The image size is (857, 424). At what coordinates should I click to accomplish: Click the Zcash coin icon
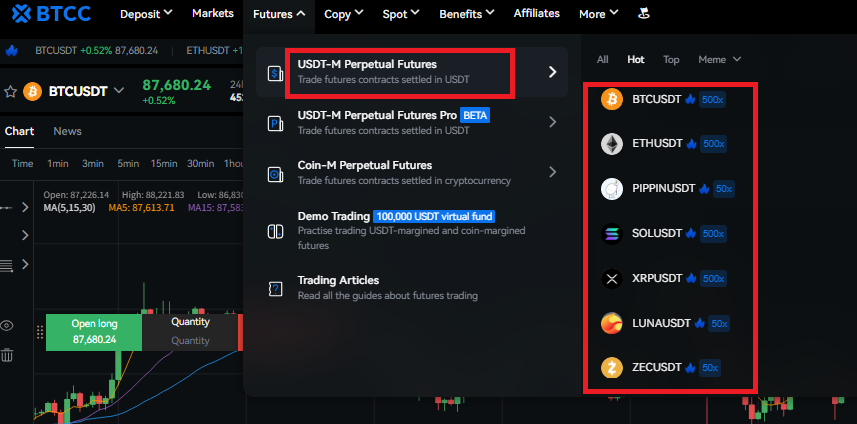tap(612, 368)
